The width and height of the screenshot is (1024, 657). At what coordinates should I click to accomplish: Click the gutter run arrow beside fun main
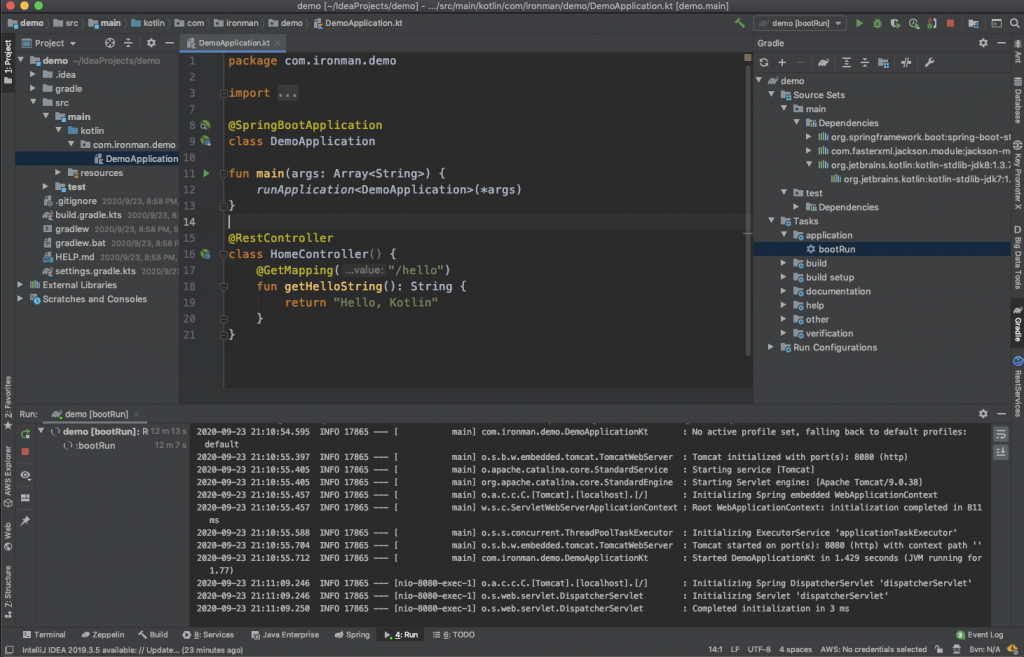click(207, 173)
